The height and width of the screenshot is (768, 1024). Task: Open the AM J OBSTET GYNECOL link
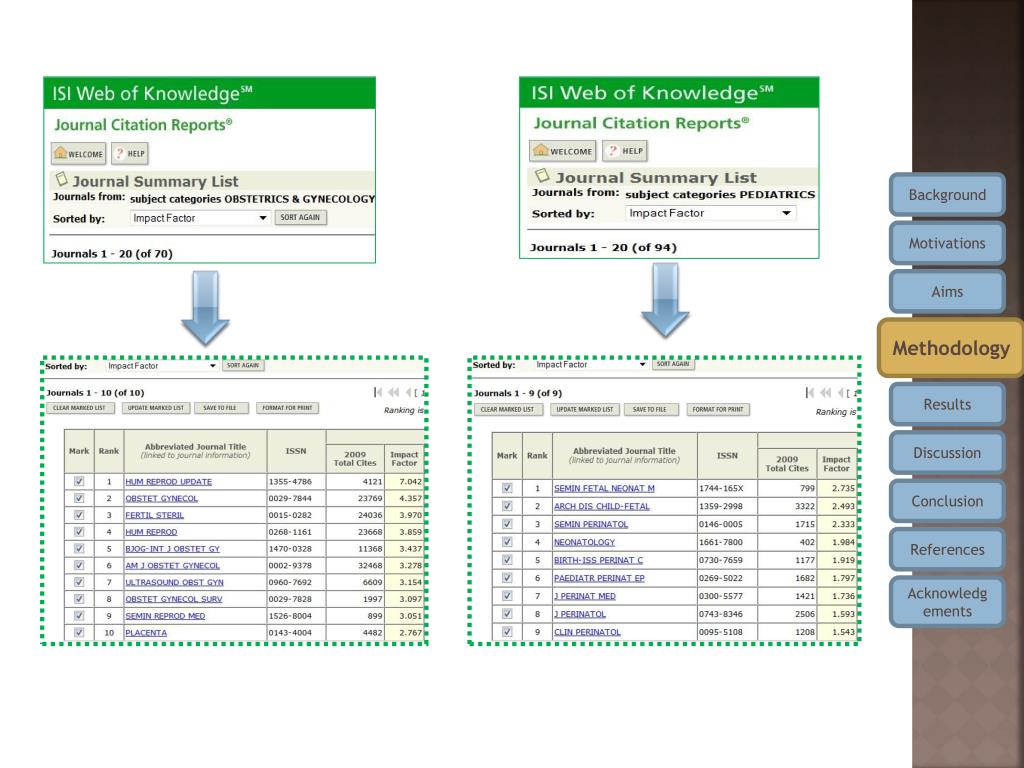[172, 566]
